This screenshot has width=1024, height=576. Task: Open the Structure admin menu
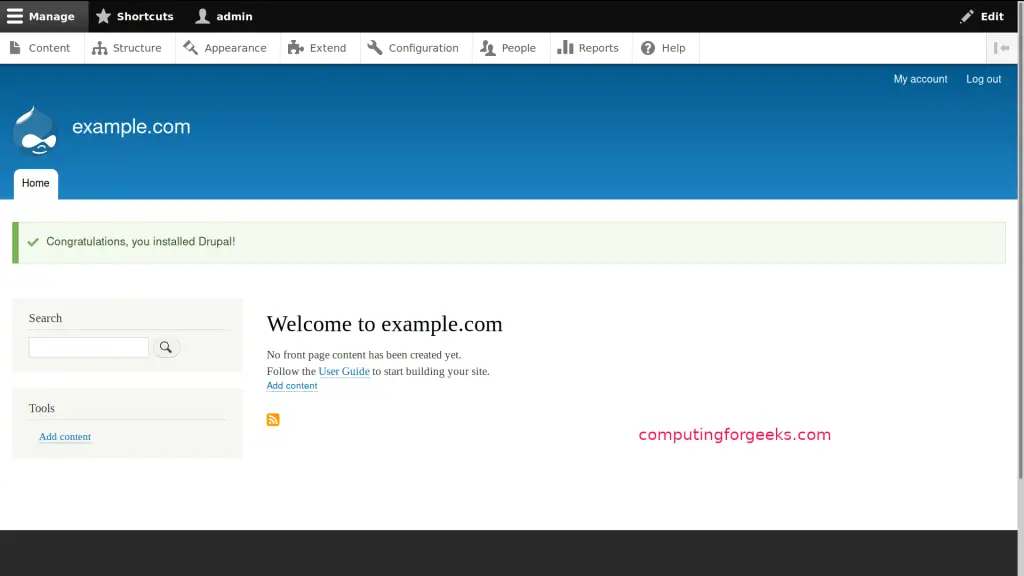(x=127, y=48)
